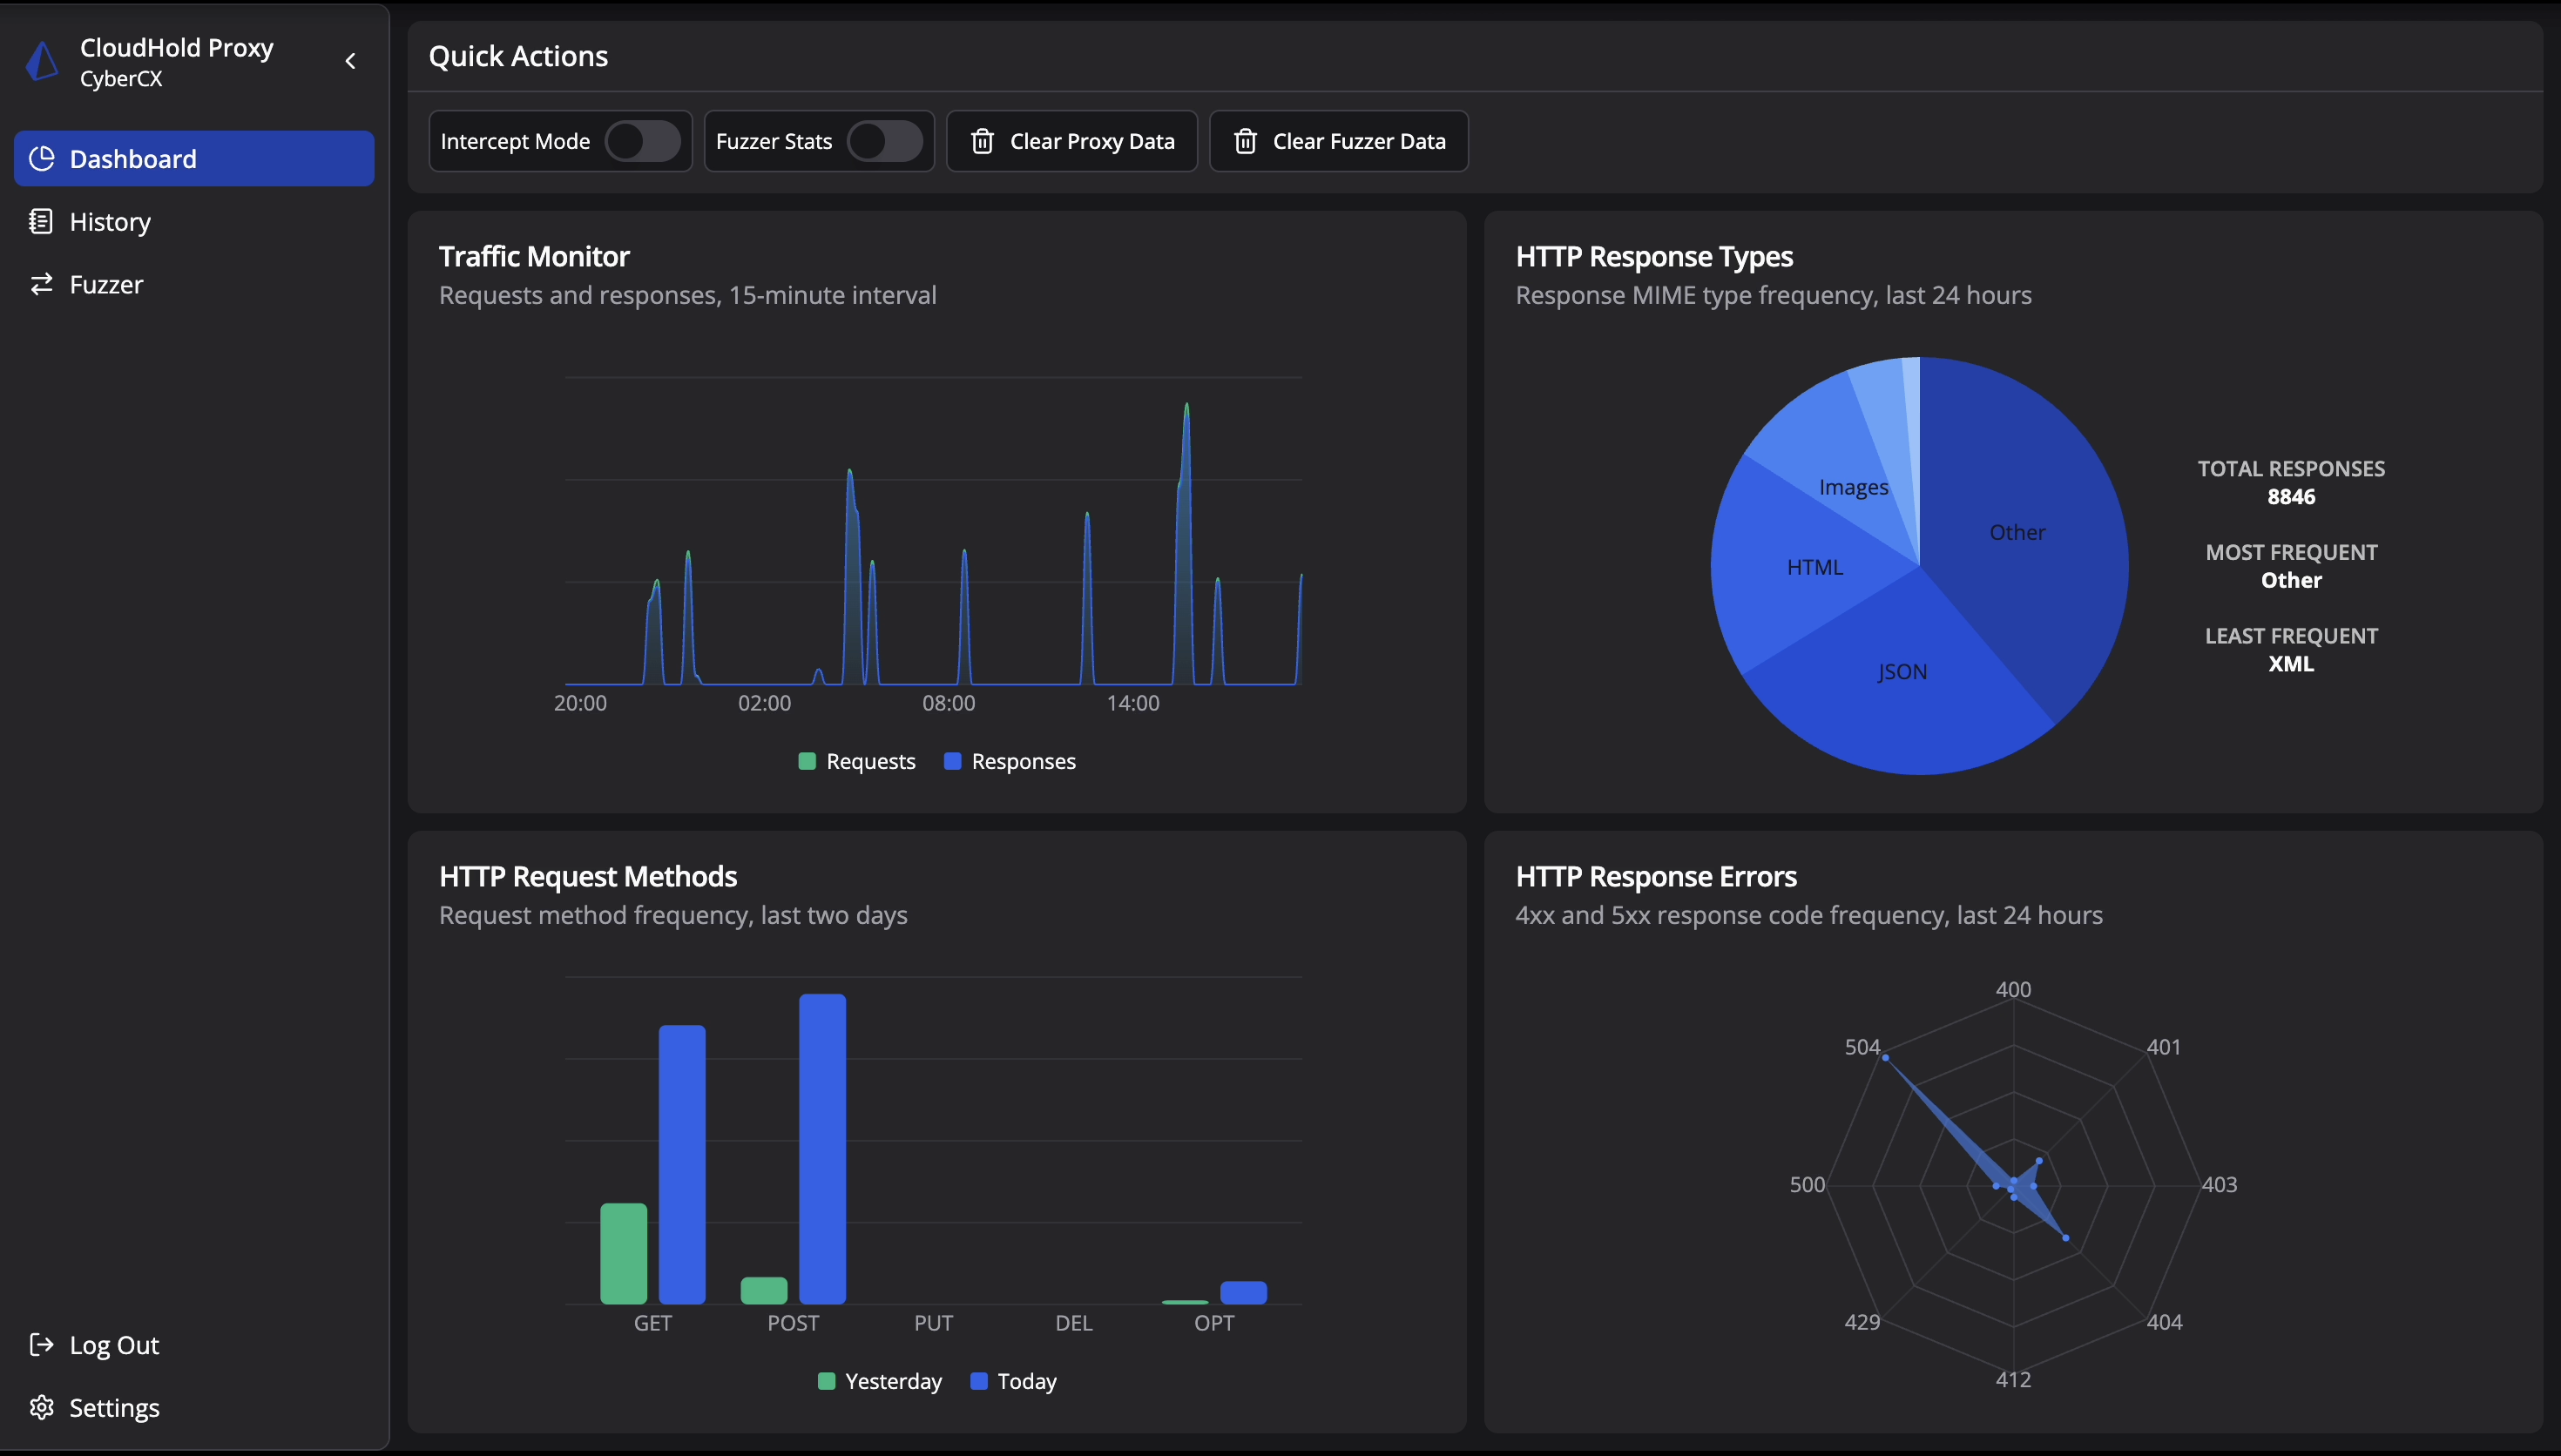Select the Fuzzer arrows icon
This screenshot has width=2561, height=1456.
point(42,284)
